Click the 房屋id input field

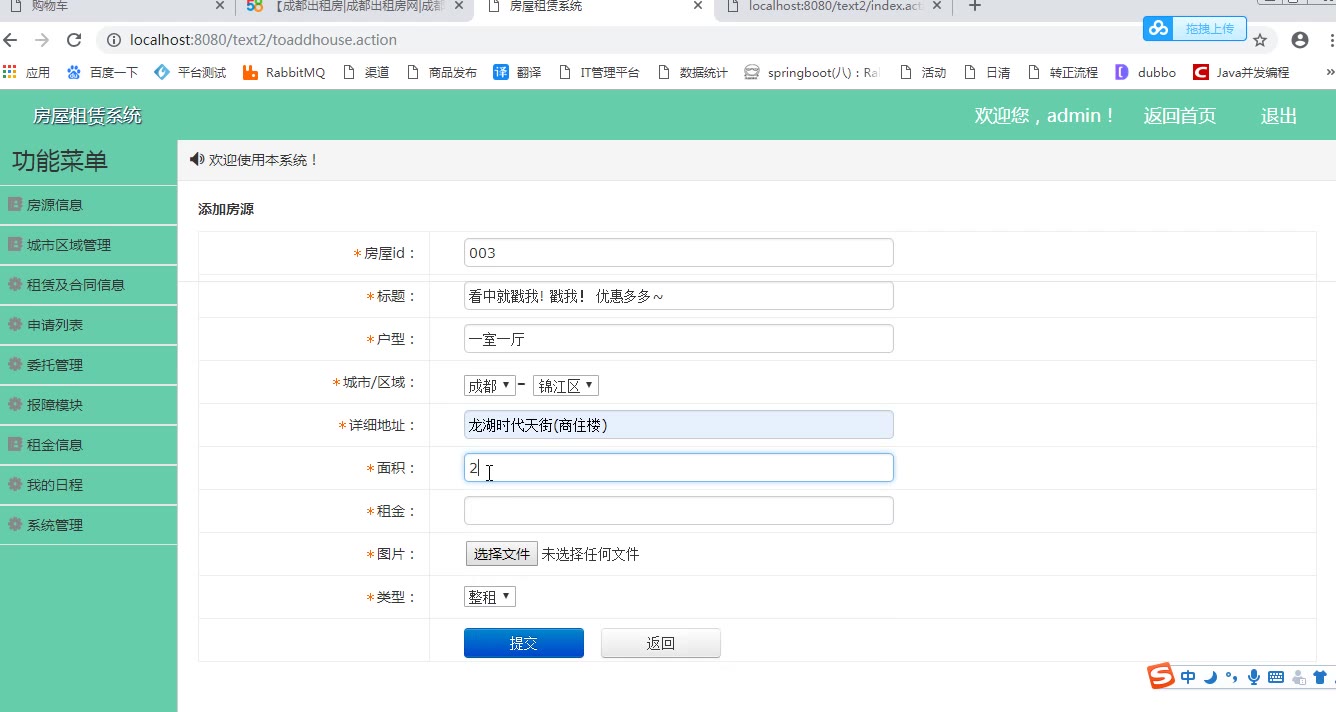679,253
